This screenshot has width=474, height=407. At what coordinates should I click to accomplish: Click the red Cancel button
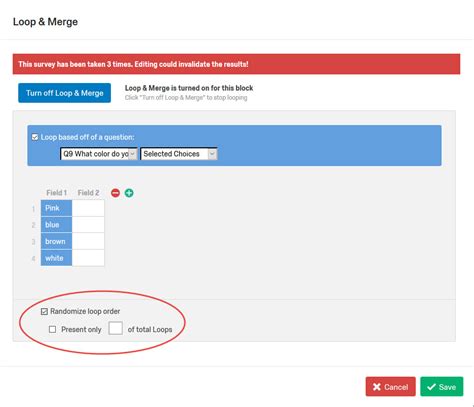click(390, 387)
